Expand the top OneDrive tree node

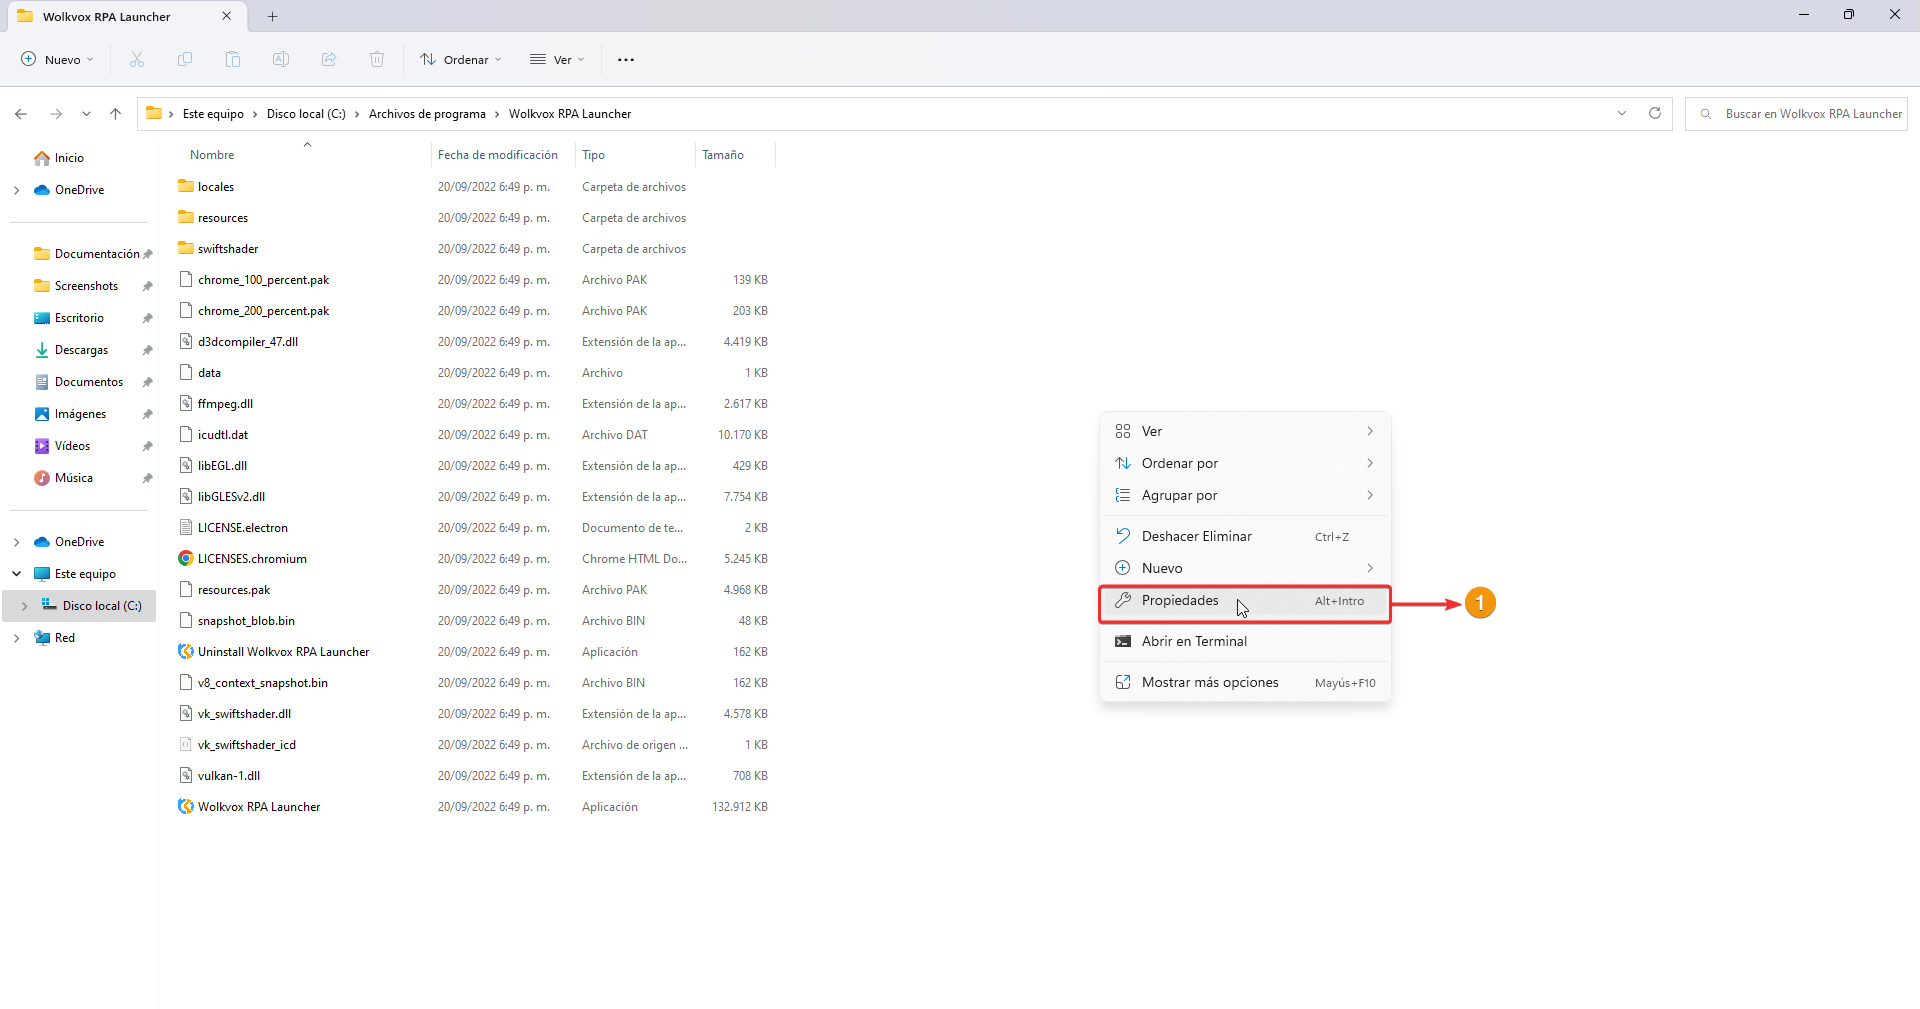click(x=16, y=190)
